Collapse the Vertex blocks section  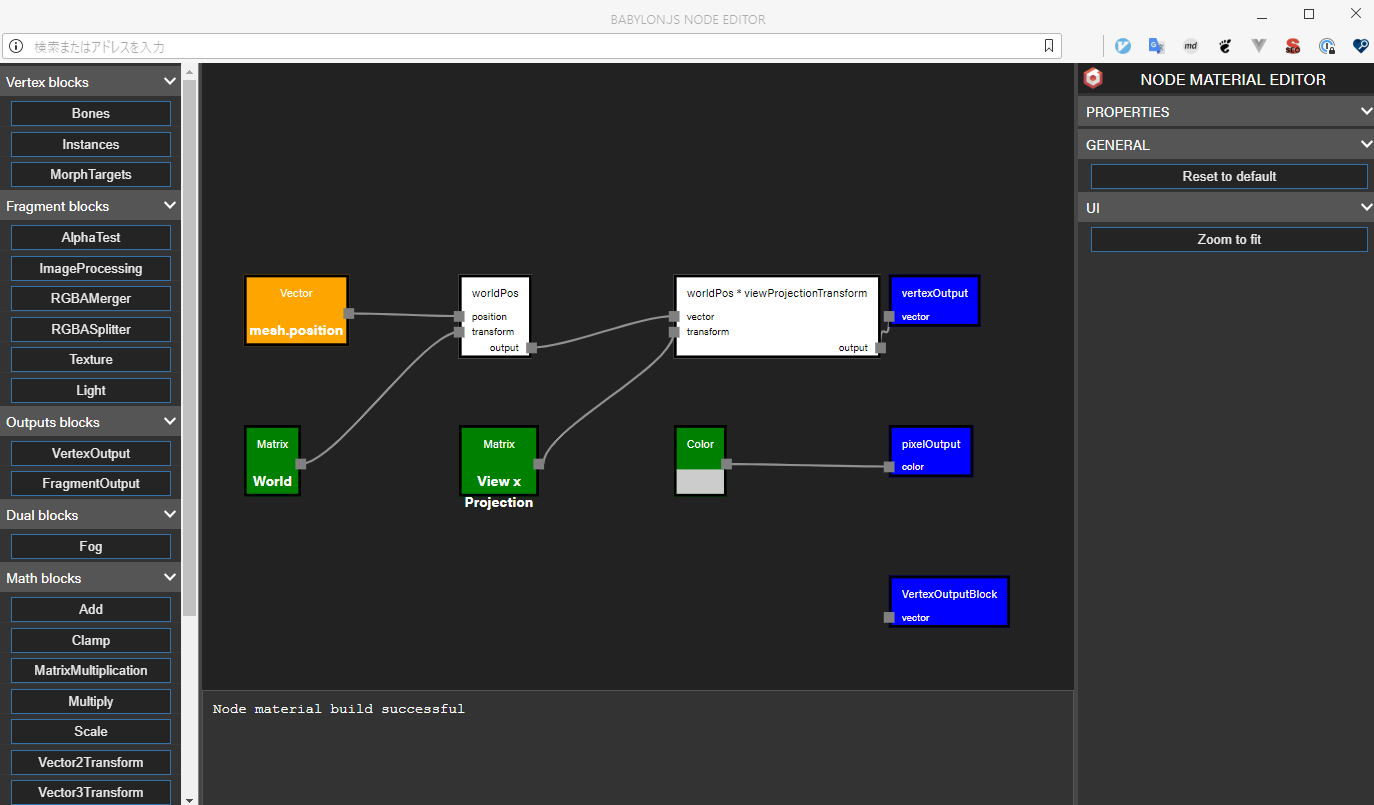170,82
